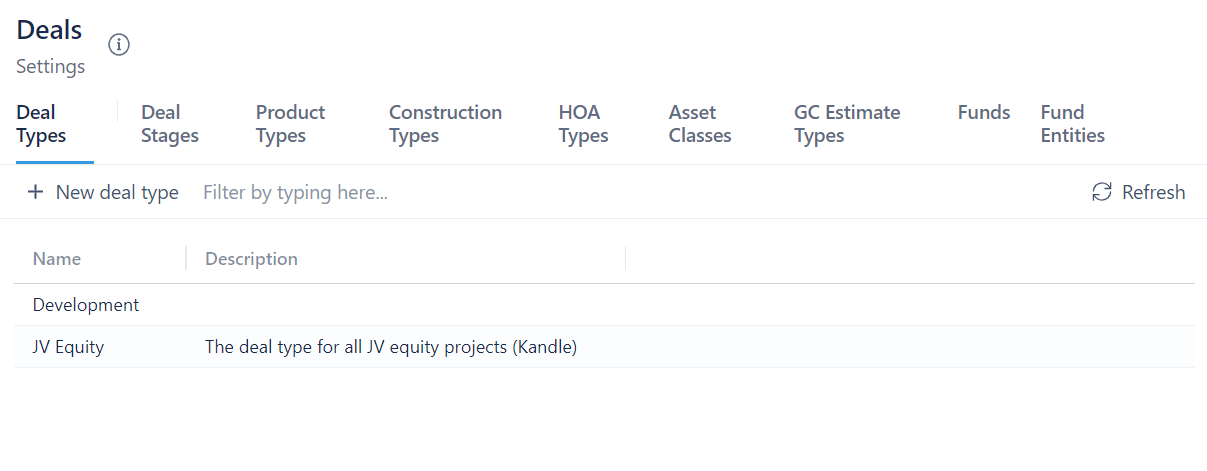Open the Asset Classes tab
The image size is (1207, 471).
pos(700,124)
